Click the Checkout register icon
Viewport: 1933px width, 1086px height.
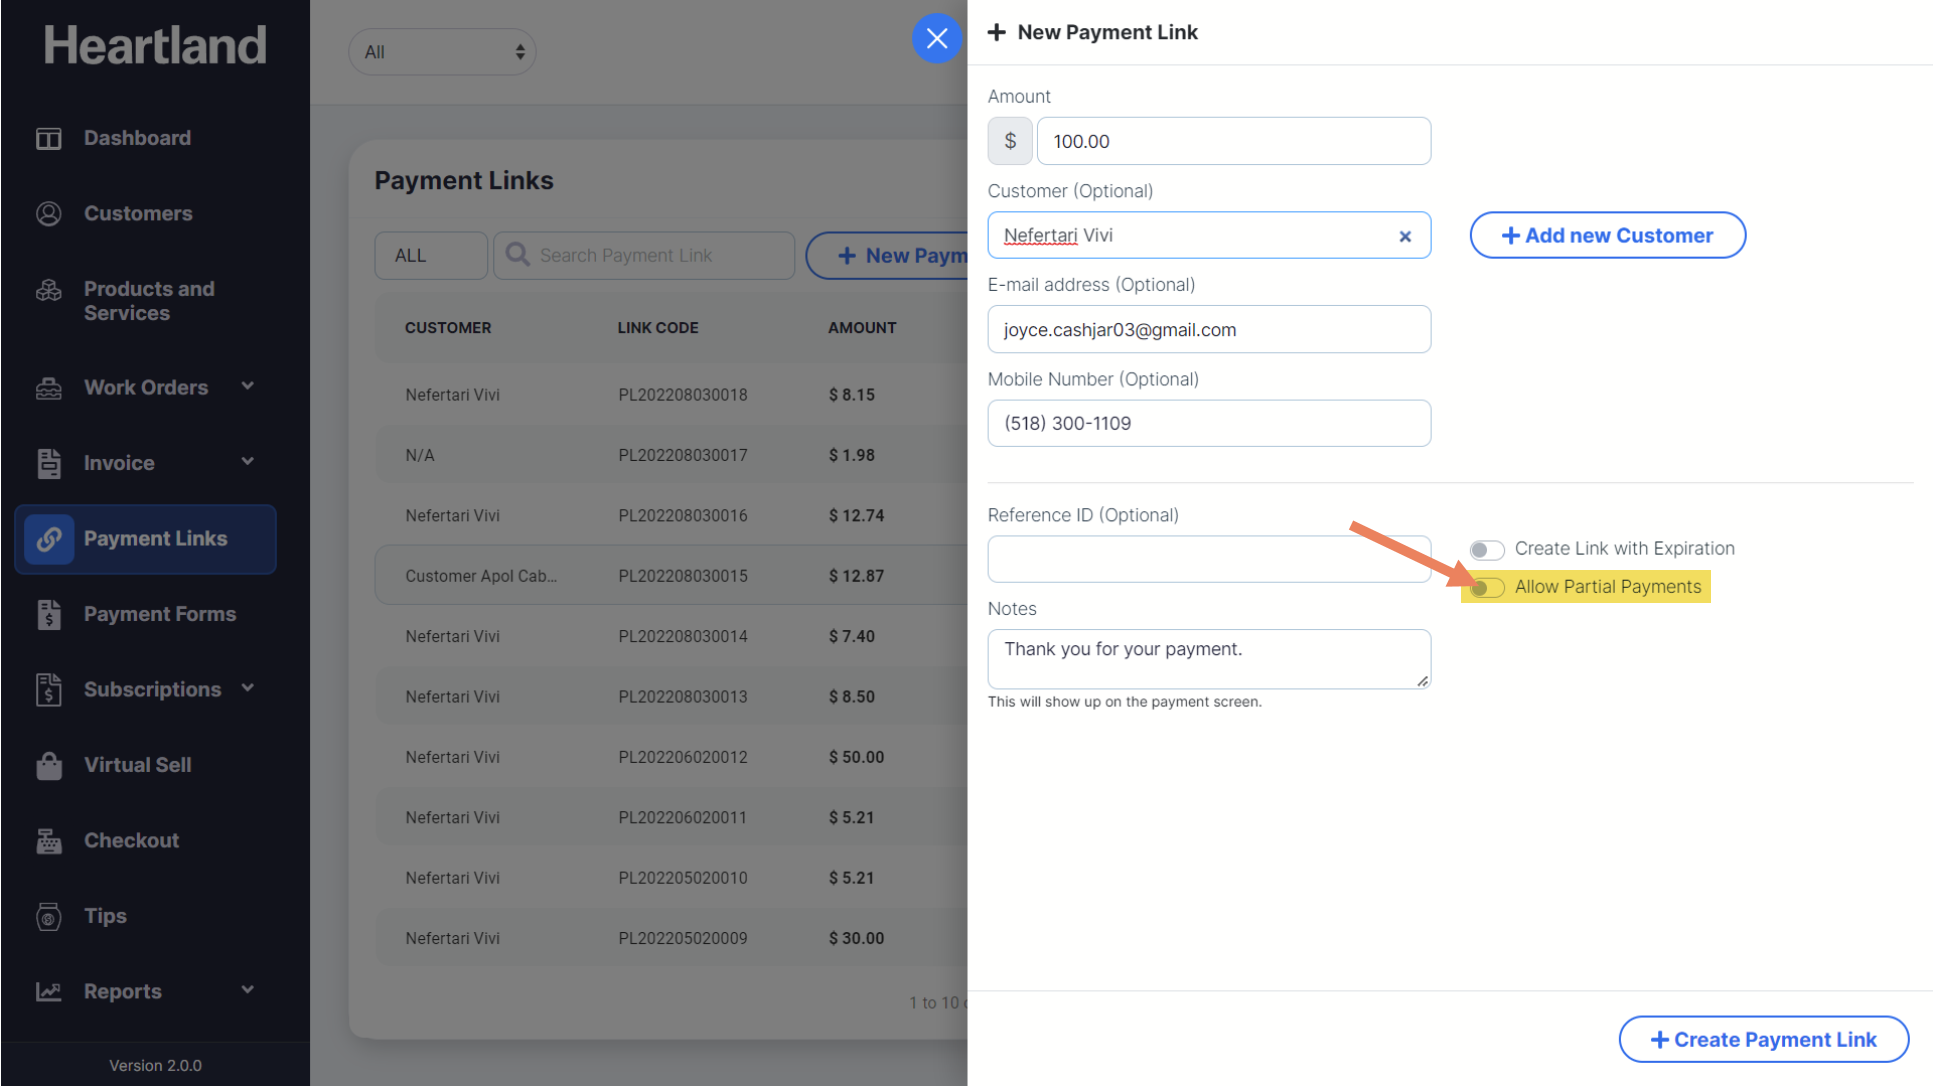[x=48, y=841]
